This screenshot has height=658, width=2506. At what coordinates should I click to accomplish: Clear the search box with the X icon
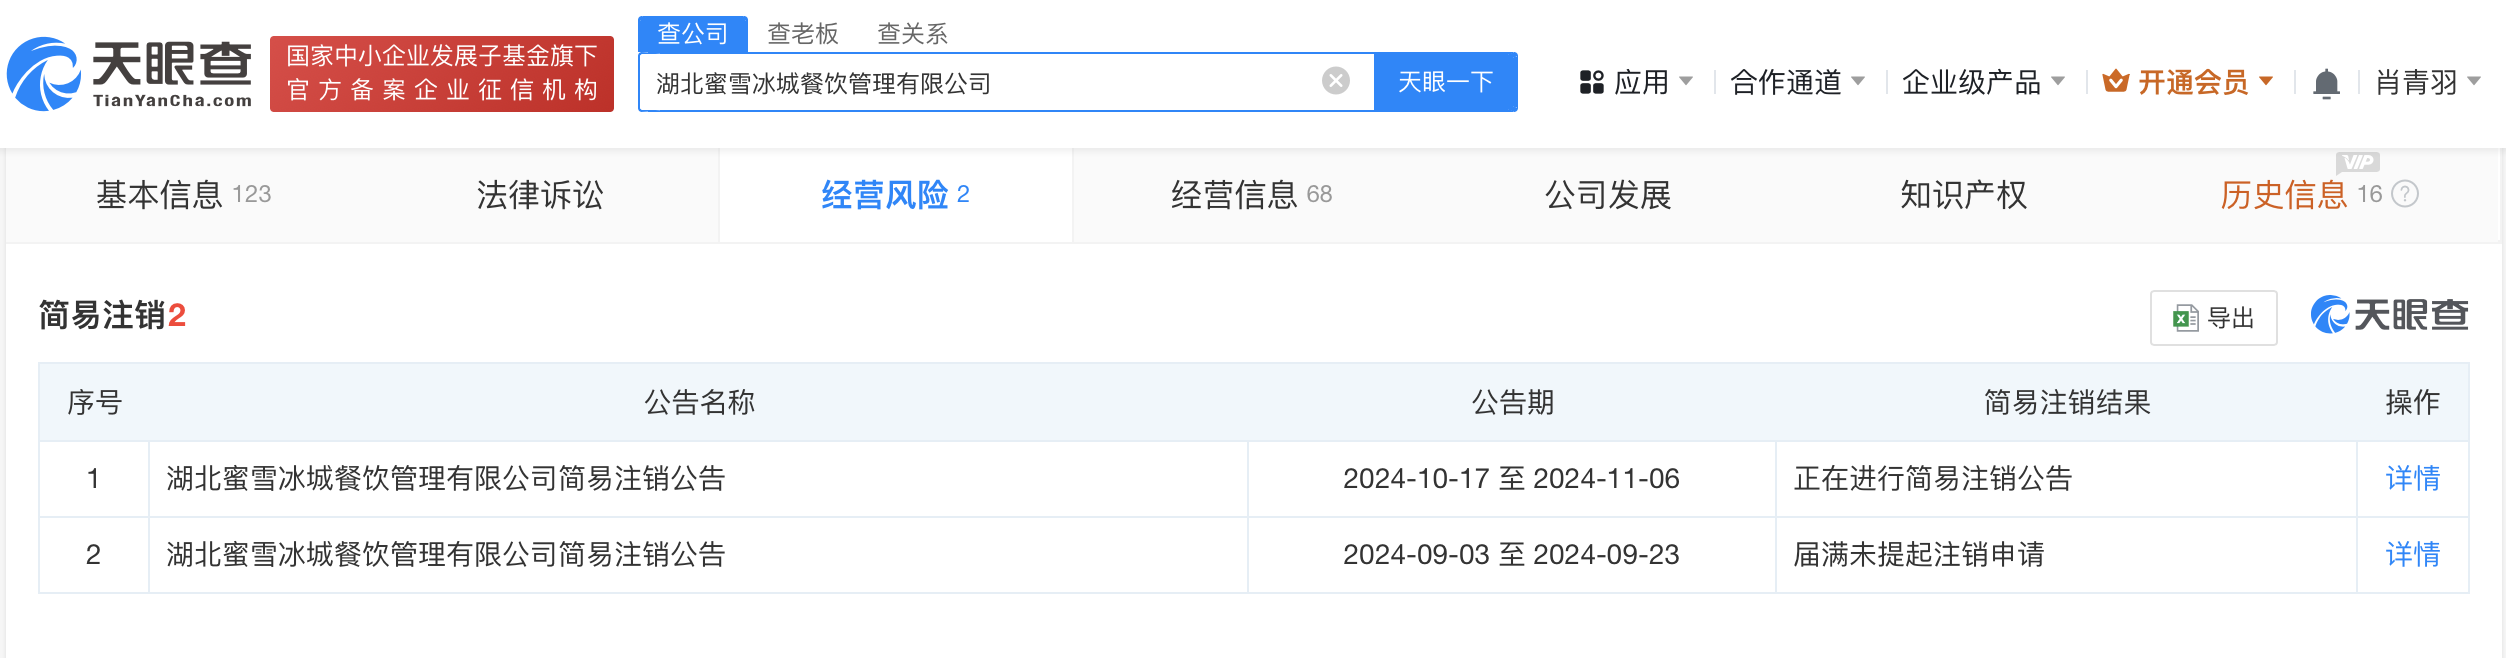tap(1335, 81)
